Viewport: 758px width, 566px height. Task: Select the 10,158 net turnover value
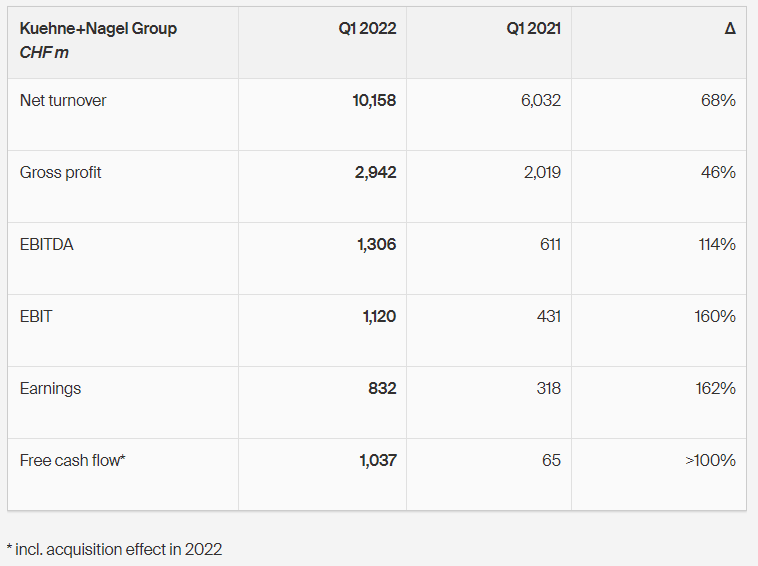click(374, 101)
